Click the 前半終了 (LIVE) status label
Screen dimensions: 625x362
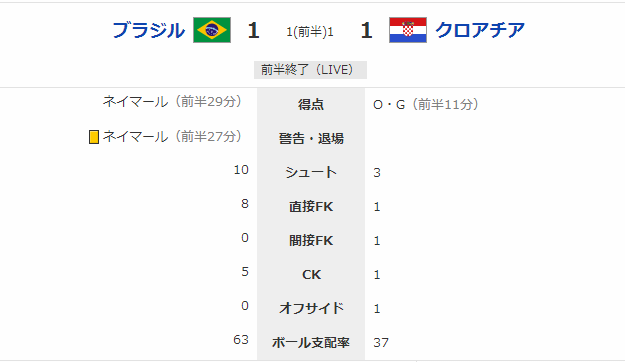(x=311, y=70)
